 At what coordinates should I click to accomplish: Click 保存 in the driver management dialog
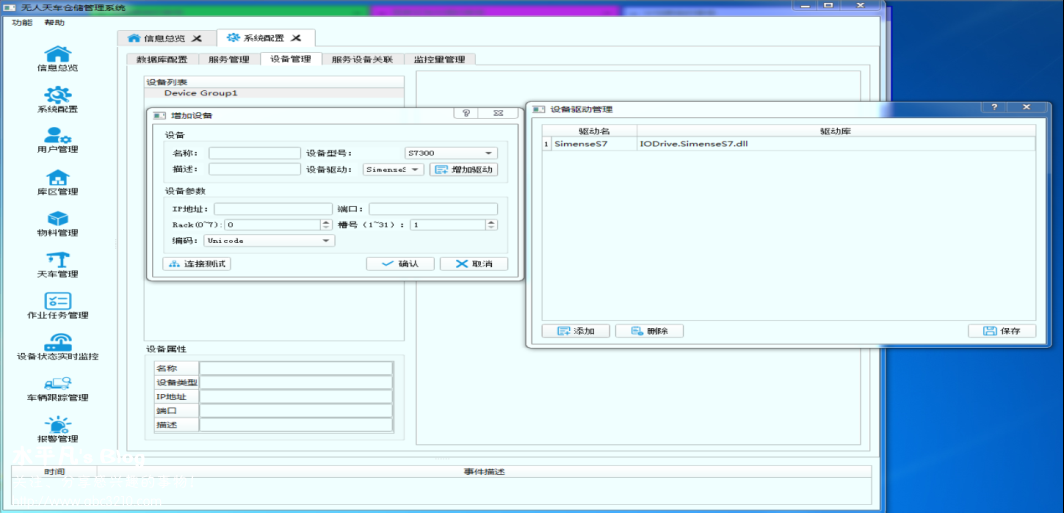(1002, 331)
